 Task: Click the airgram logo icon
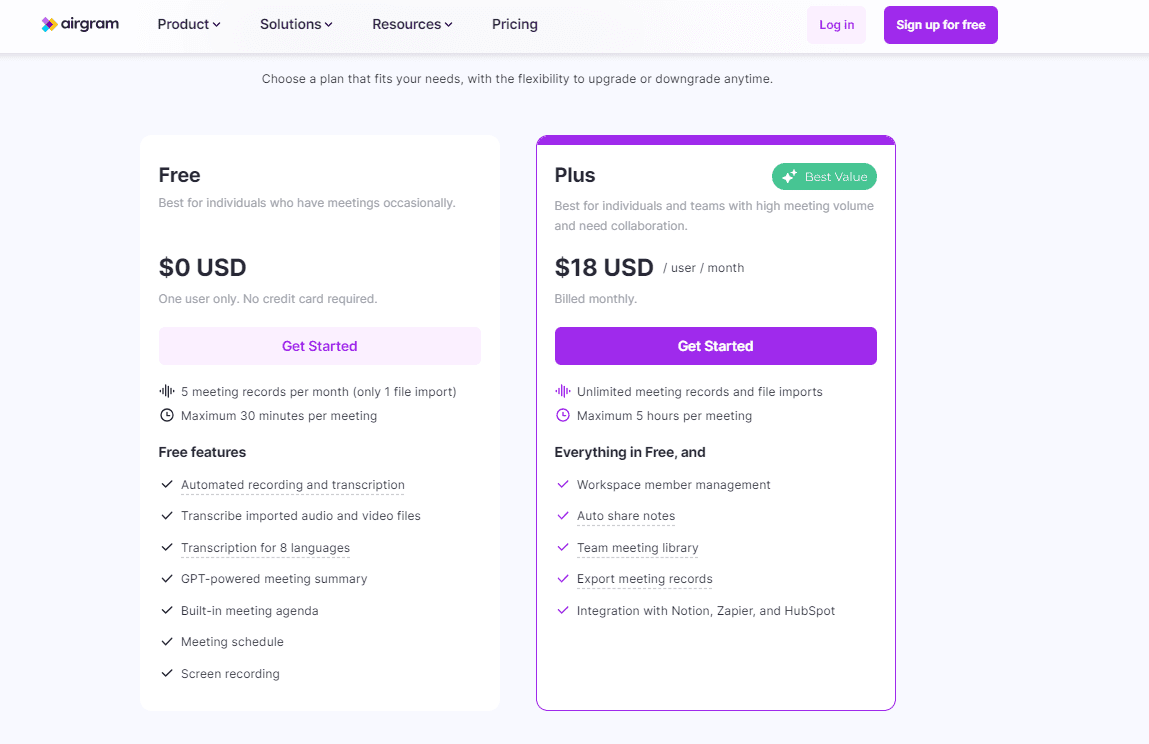49,24
